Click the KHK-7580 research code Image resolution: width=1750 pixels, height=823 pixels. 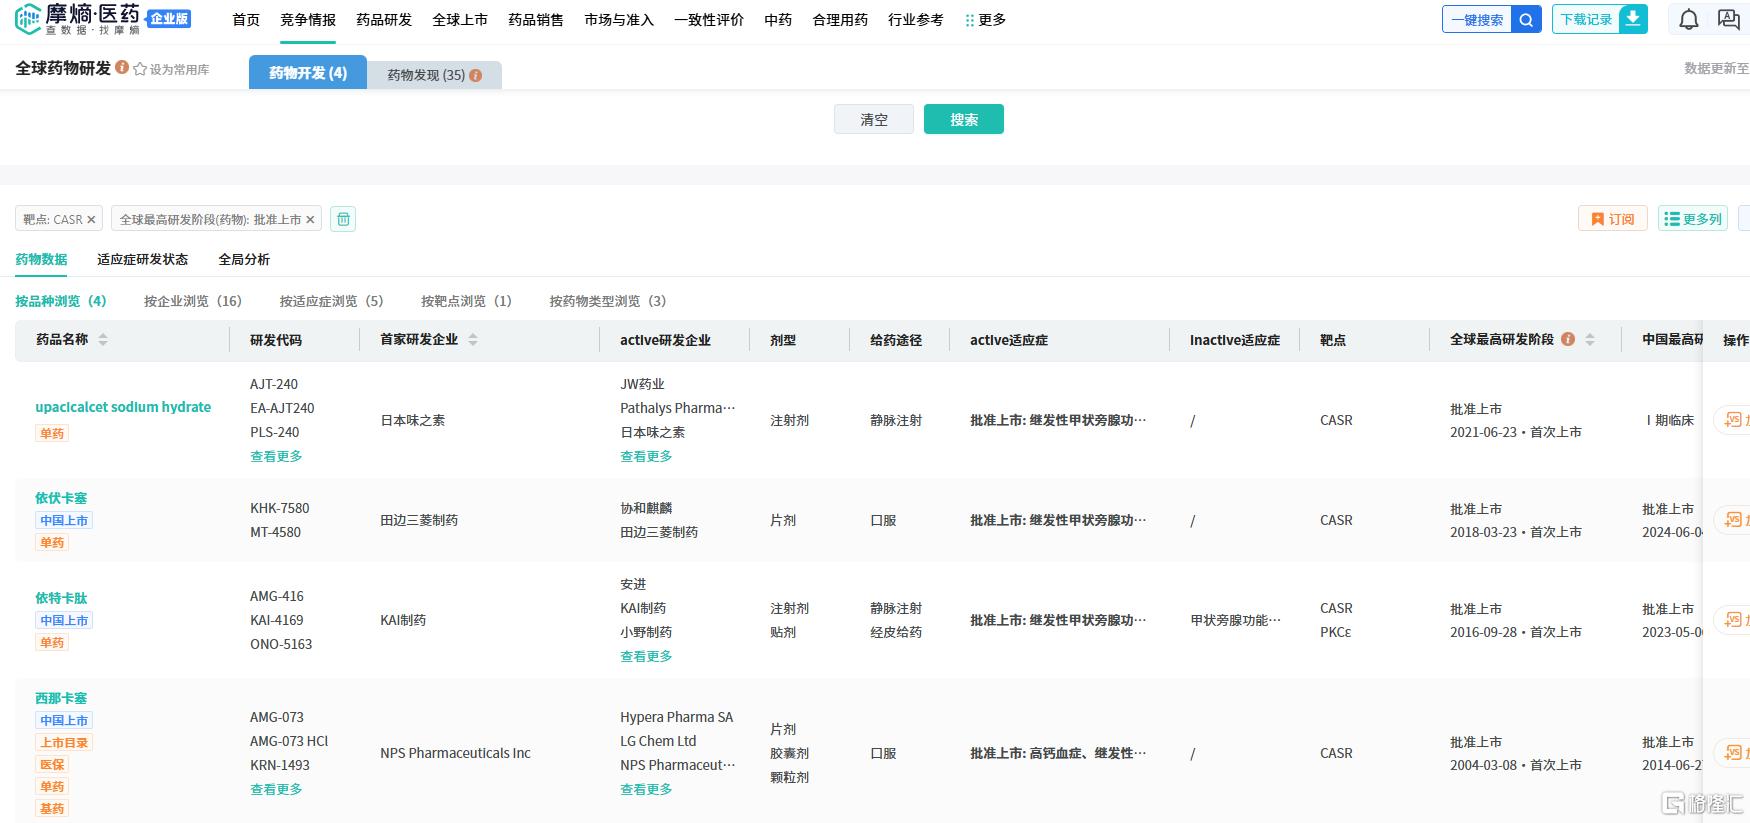point(280,508)
